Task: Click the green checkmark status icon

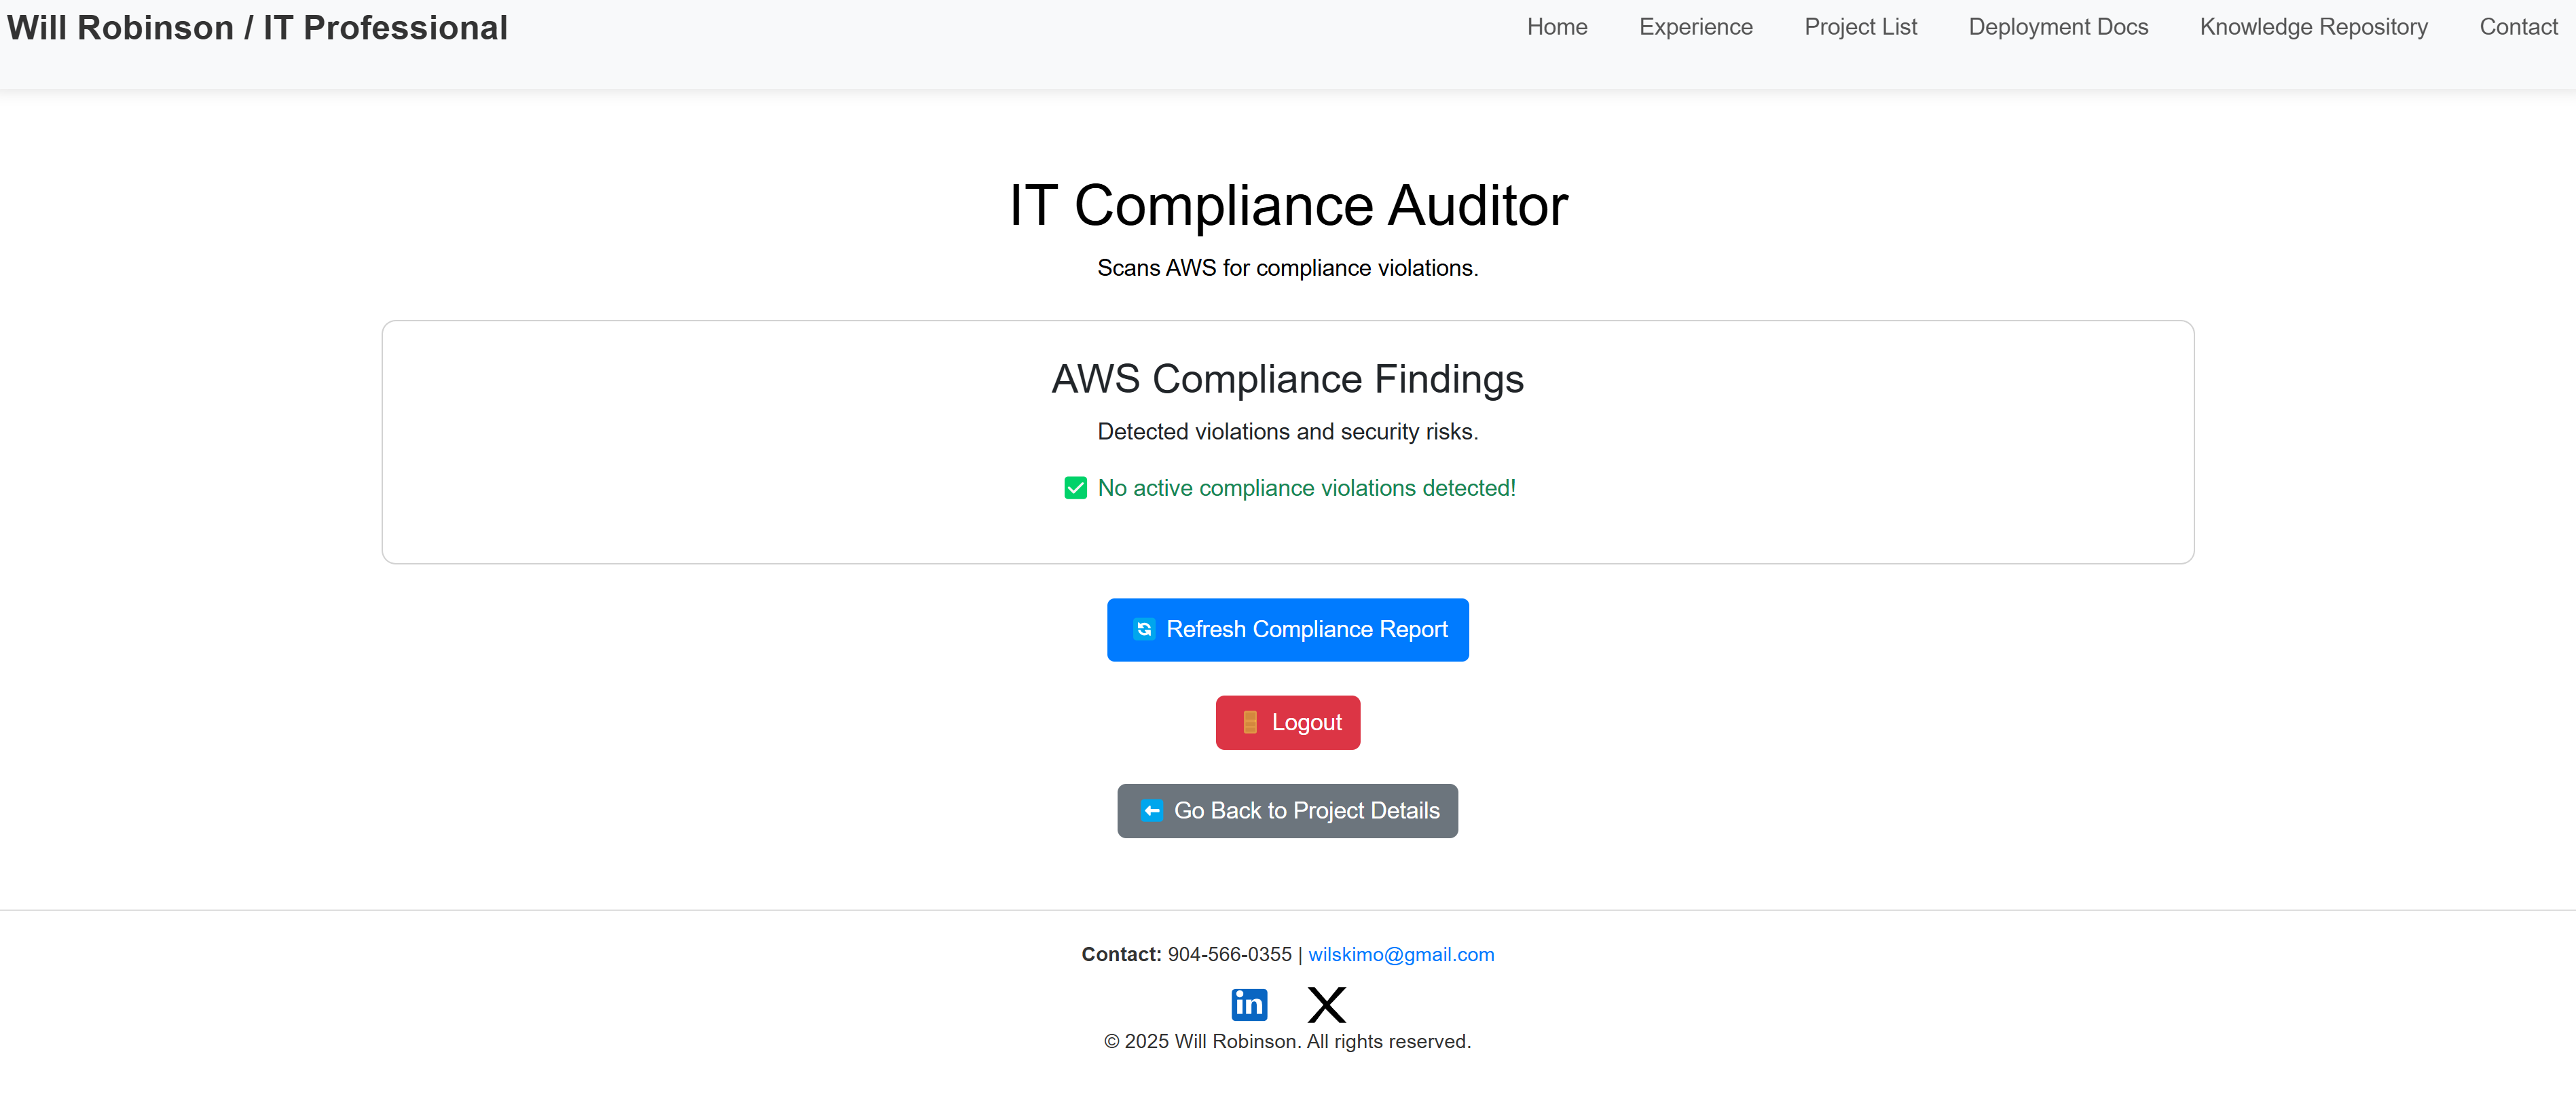Action: click(1075, 488)
